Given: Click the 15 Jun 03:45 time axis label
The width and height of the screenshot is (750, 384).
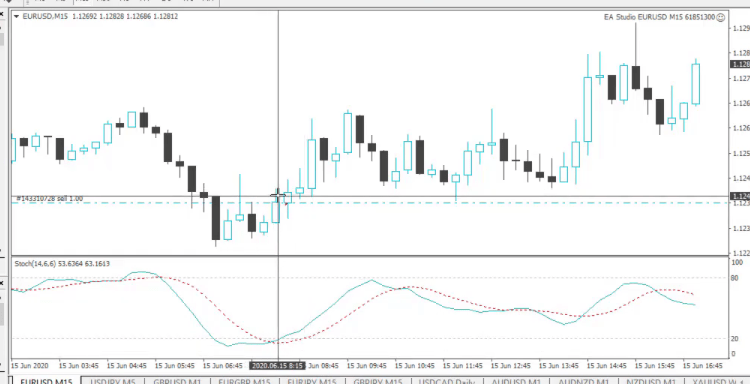Looking at the screenshot, I should point(79,366).
